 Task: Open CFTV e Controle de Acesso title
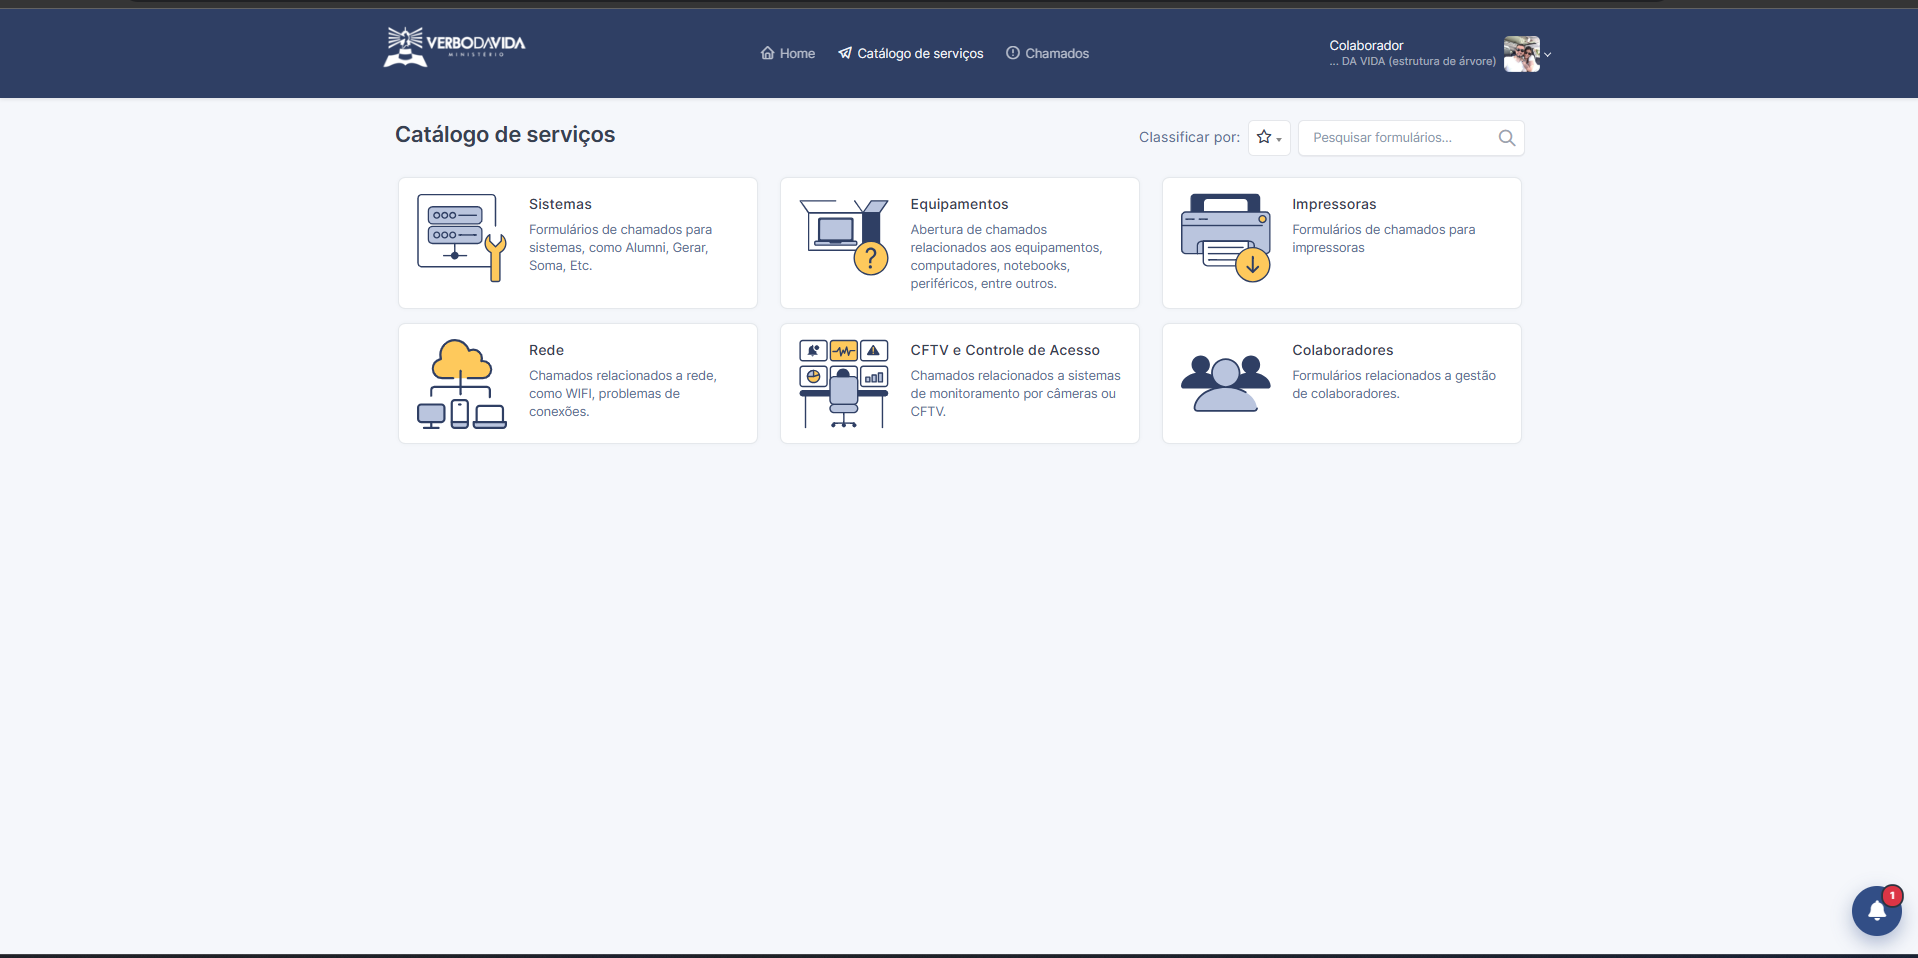click(x=1005, y=350)
